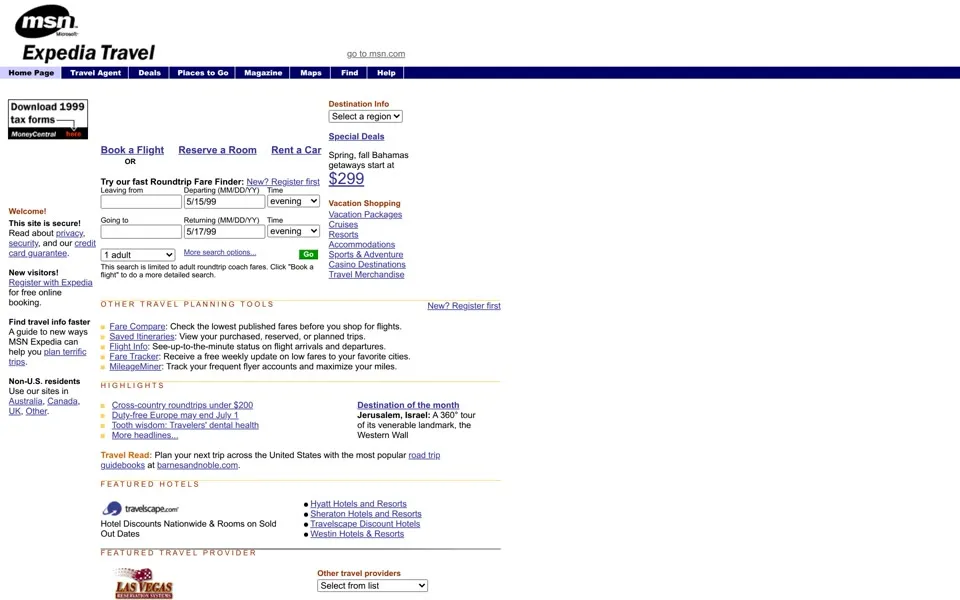Open Travelscape Discount Hotels link
This screenshot has width=960, height=600.
tap(365, 523)
